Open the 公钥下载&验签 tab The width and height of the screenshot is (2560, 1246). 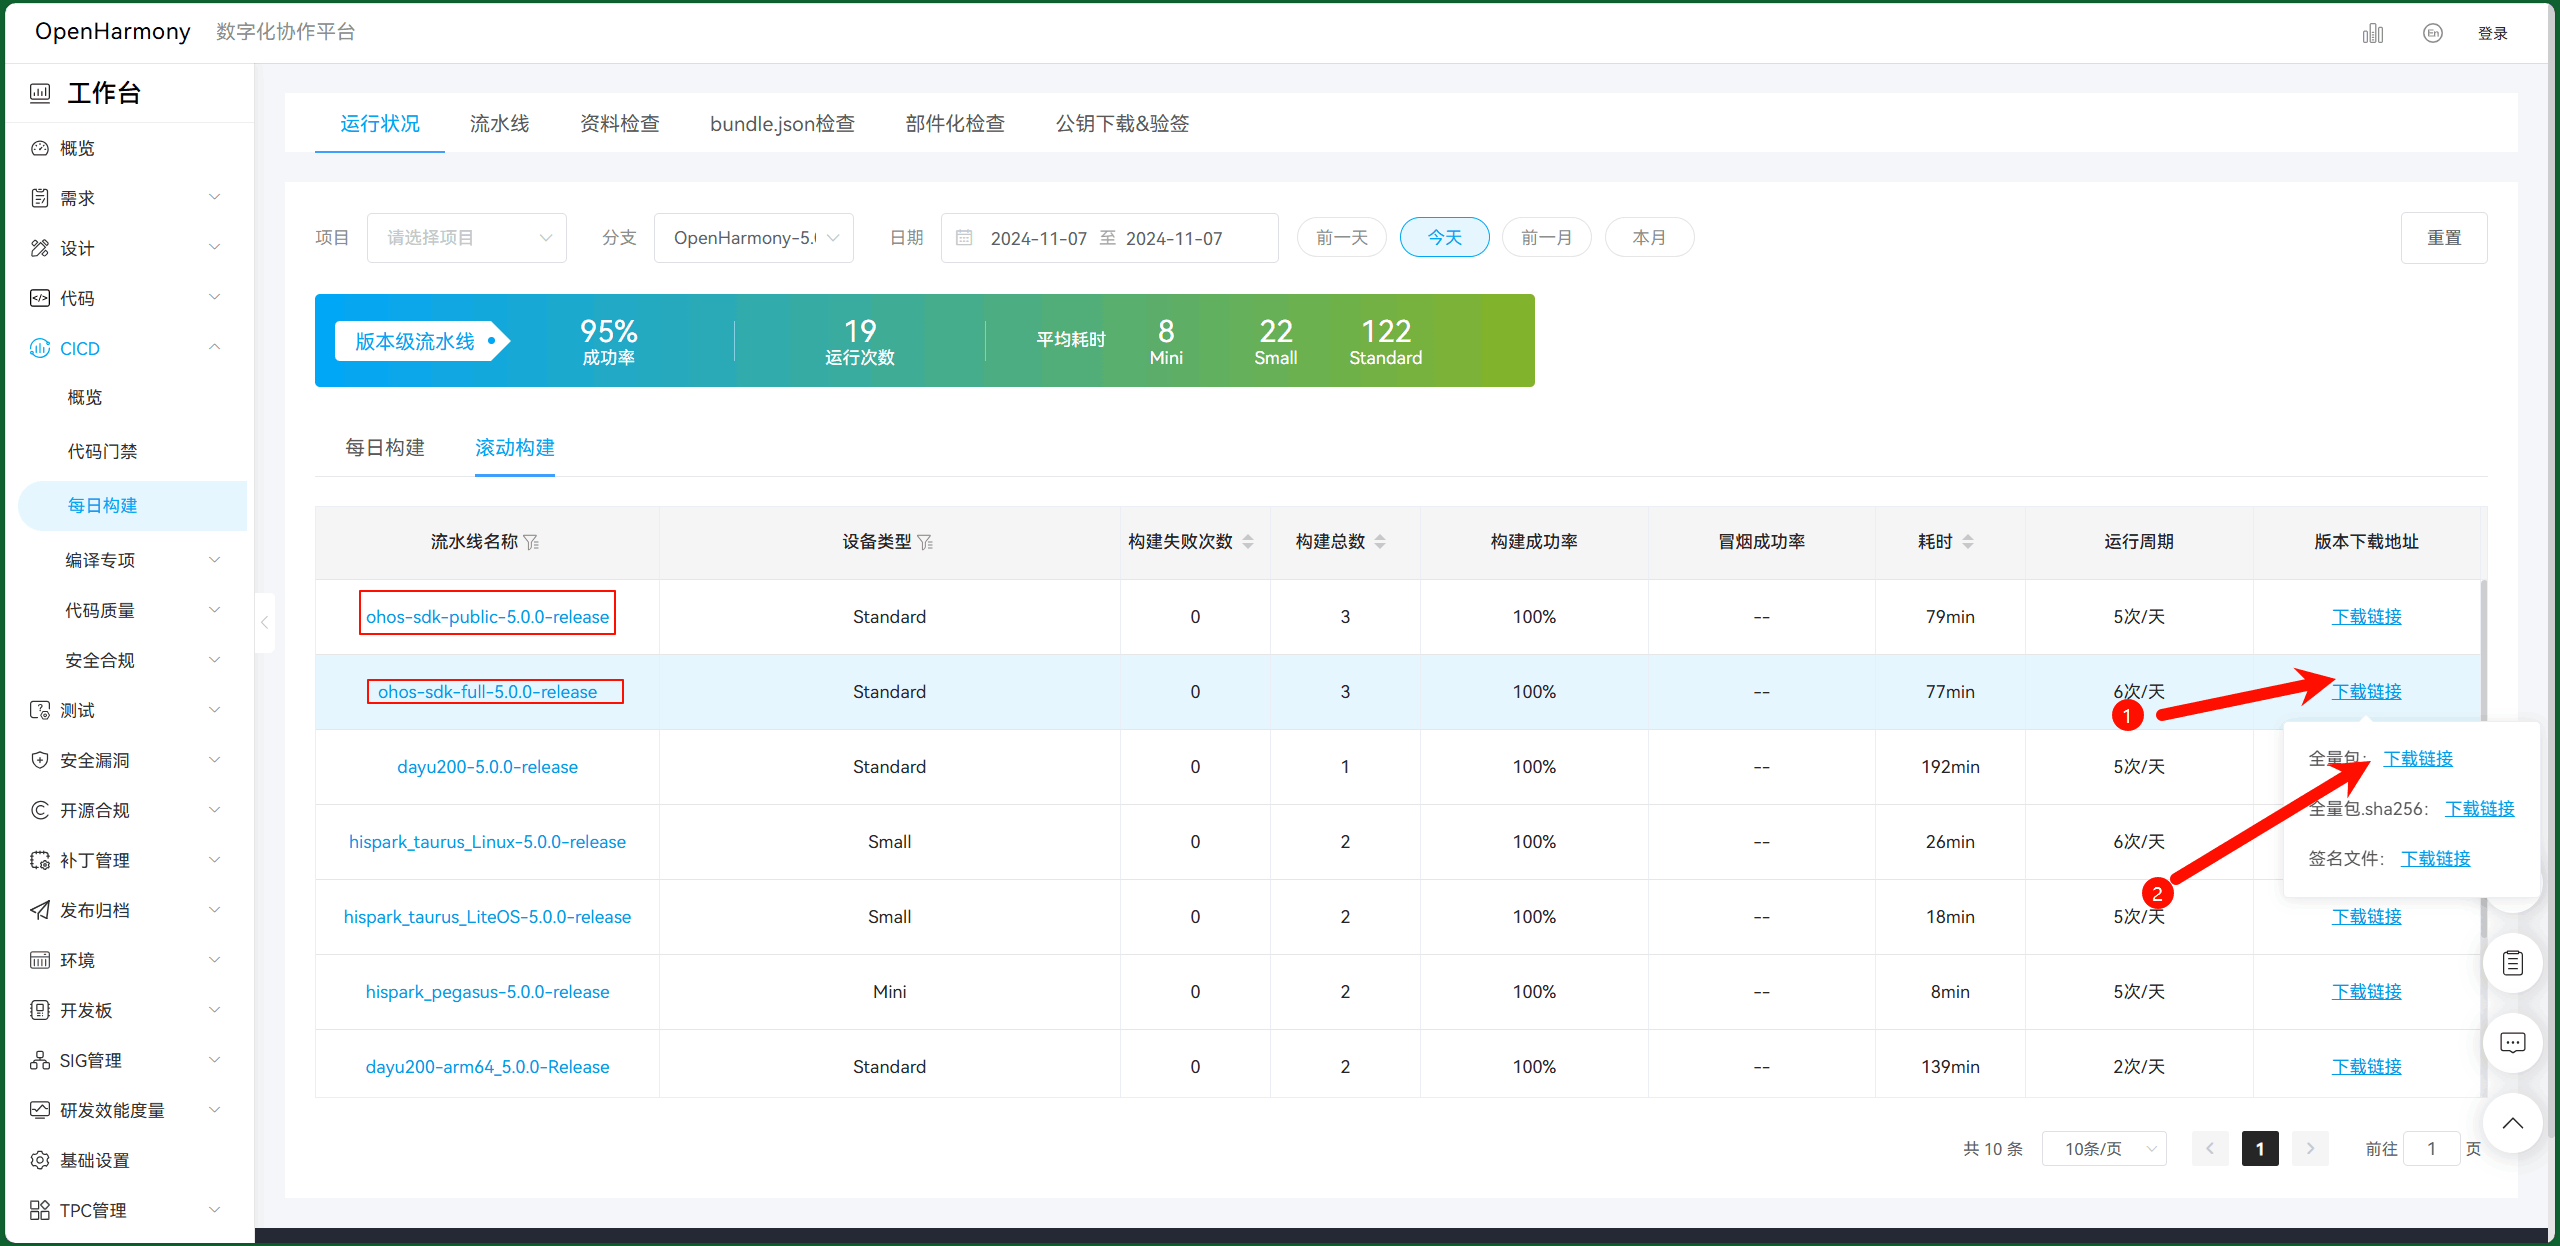pos(1122,123)
